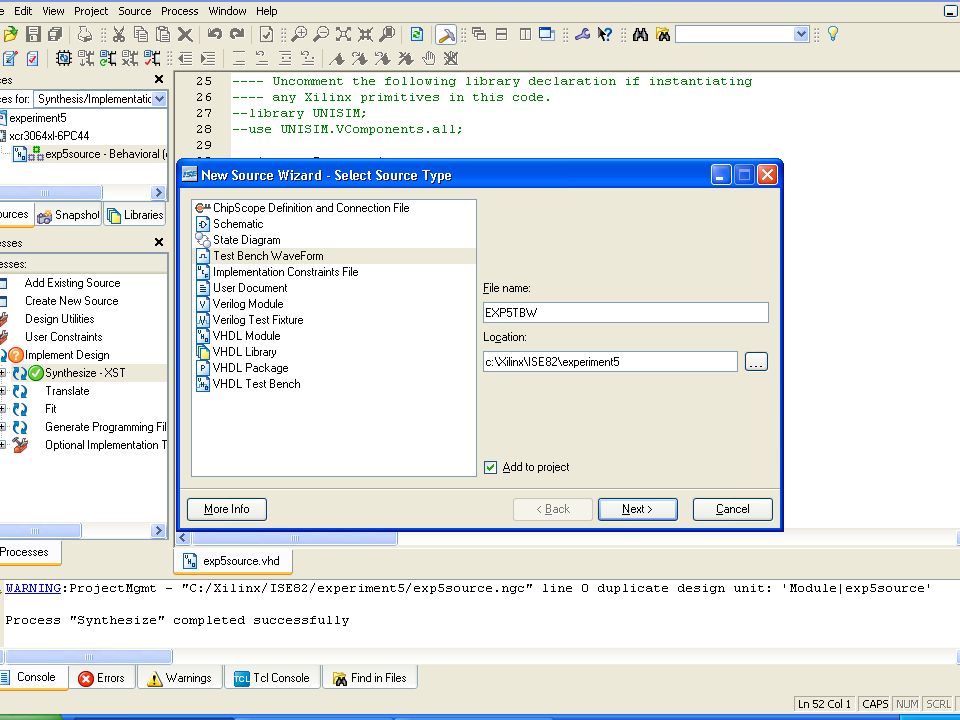Click the binoculars find icon
This screenshot has width=960, height=720.
coord(640,34)
